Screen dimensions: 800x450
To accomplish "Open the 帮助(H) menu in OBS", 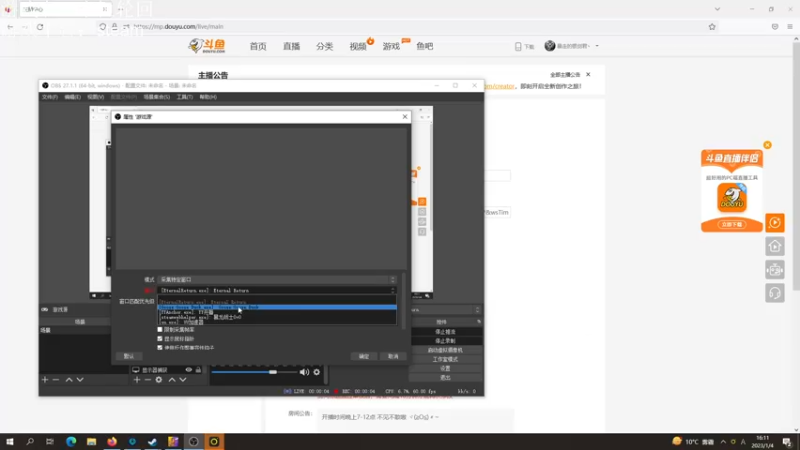I will click(208, 97).
